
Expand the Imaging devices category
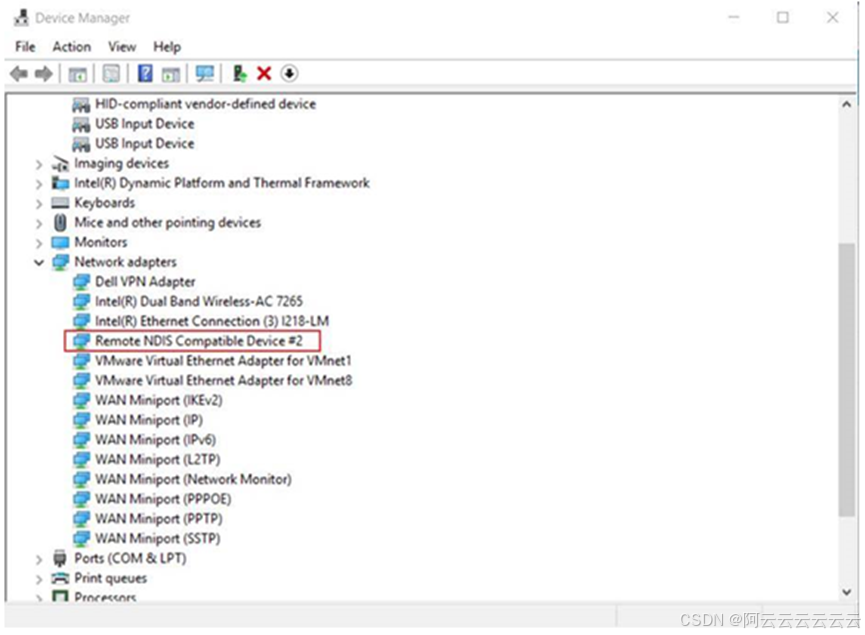coord(39,163)
